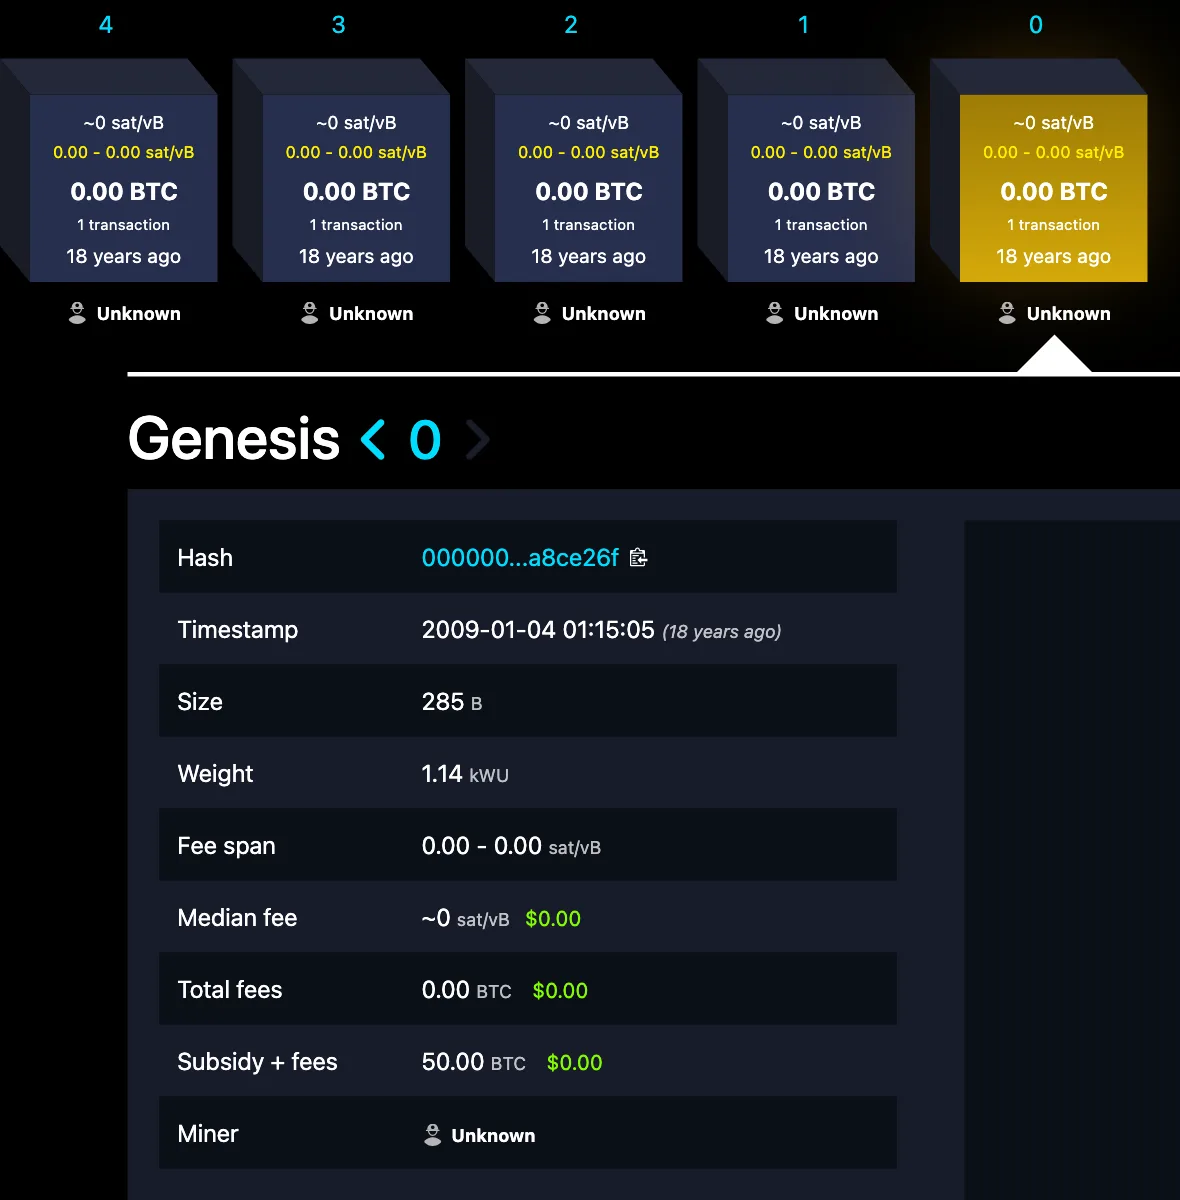Open block height link 1
Screen dimensions: 1180x1200
pos(803,25)
